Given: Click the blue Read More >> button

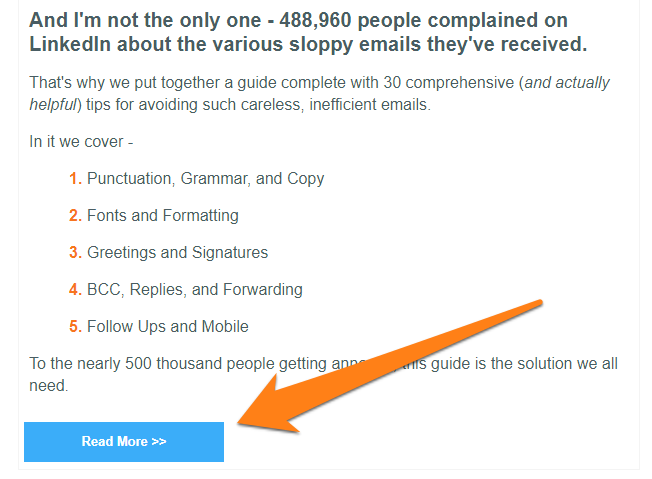Looking at the screenshot, I should (x=124, y=442).
